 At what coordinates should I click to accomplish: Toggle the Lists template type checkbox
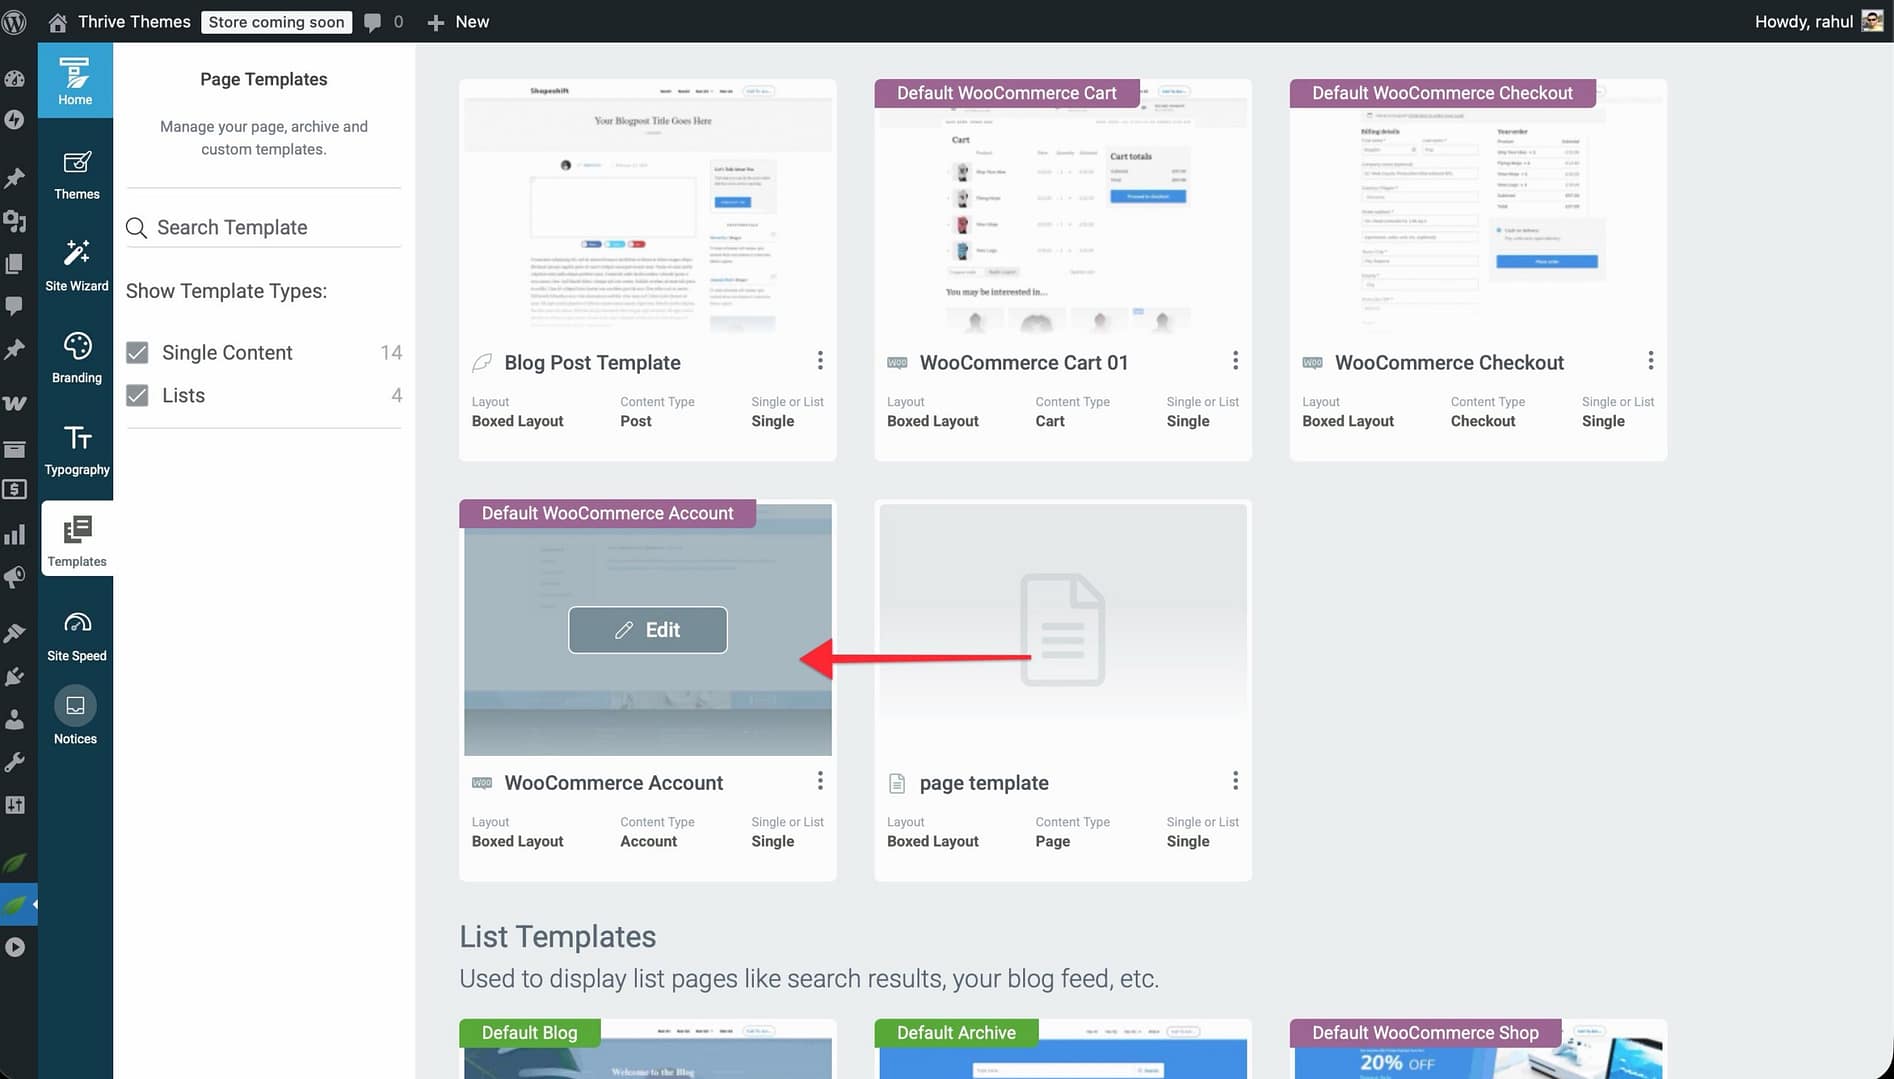138,396
